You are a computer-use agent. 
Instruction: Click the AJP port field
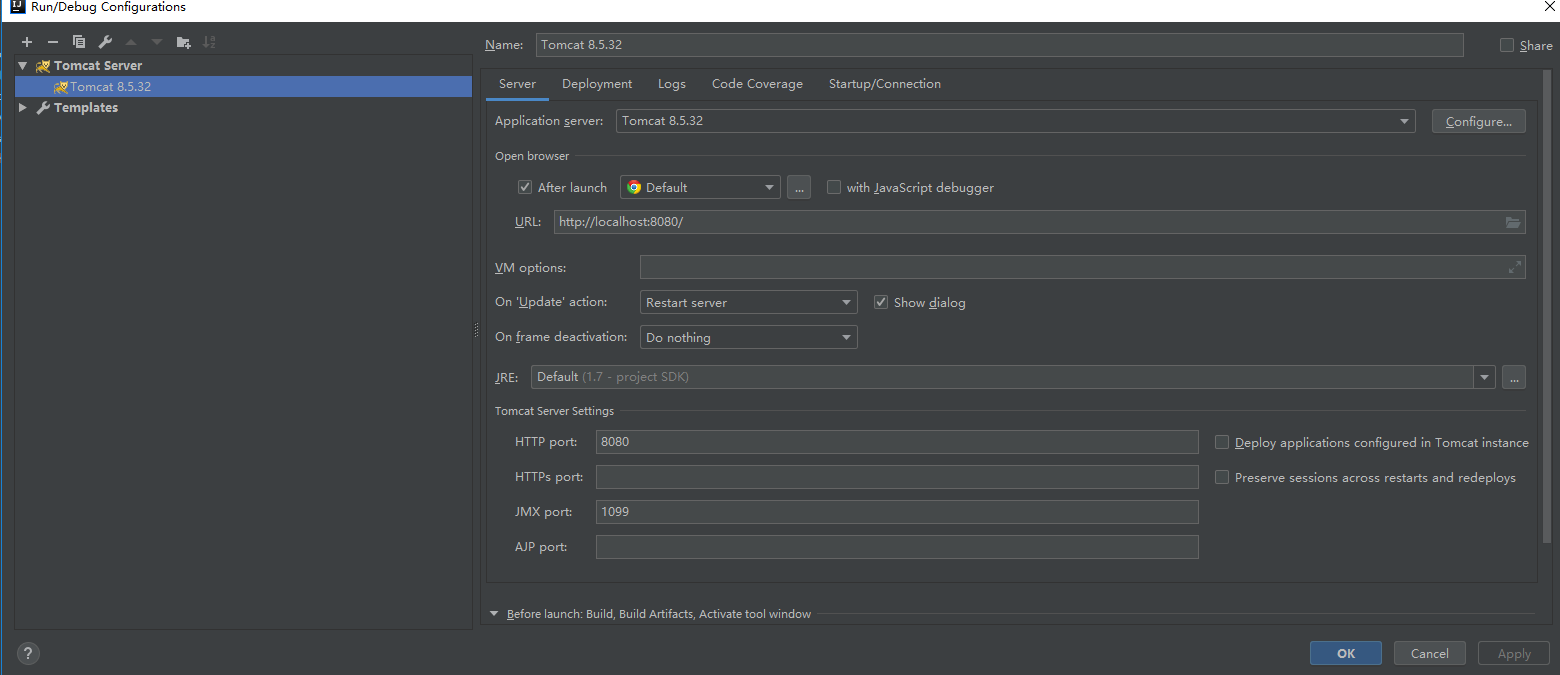pos(897,547)
